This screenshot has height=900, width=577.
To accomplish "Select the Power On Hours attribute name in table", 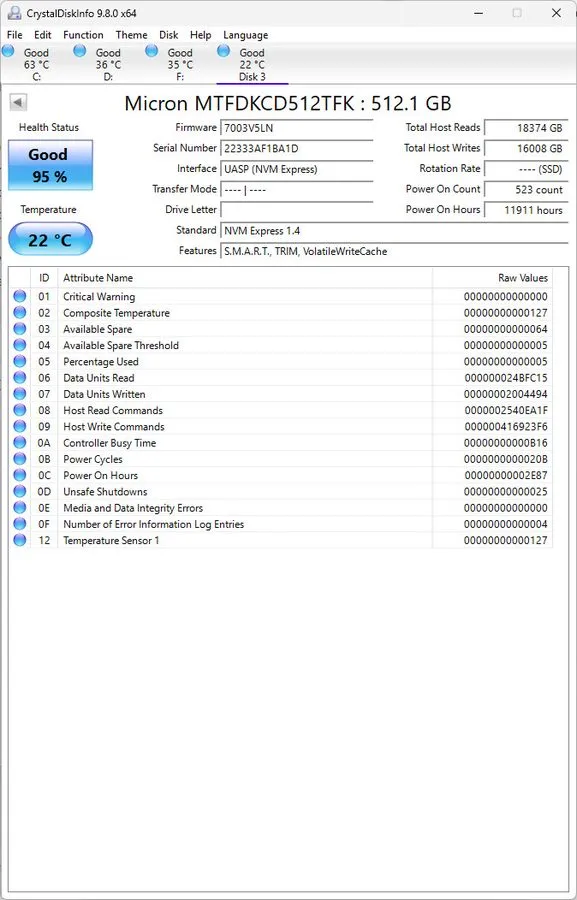I will tap(100, 475).
